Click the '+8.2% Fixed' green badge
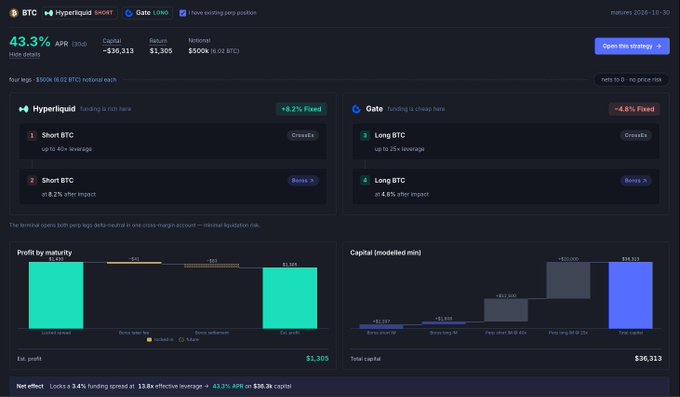This screenshot has height=397, width=680. tap(301, 109)
